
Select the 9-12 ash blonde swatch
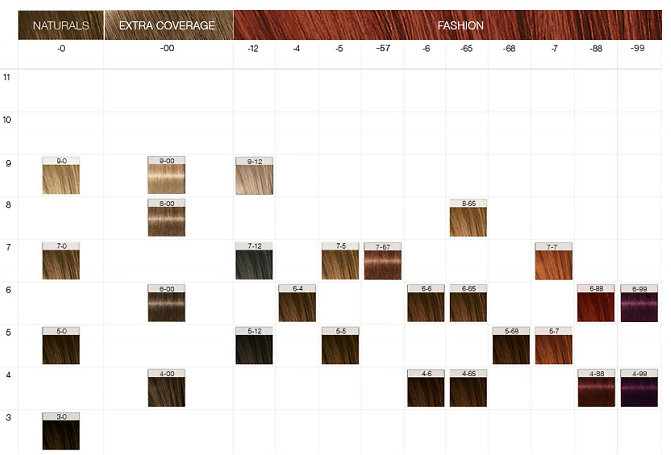pos(254,176)
